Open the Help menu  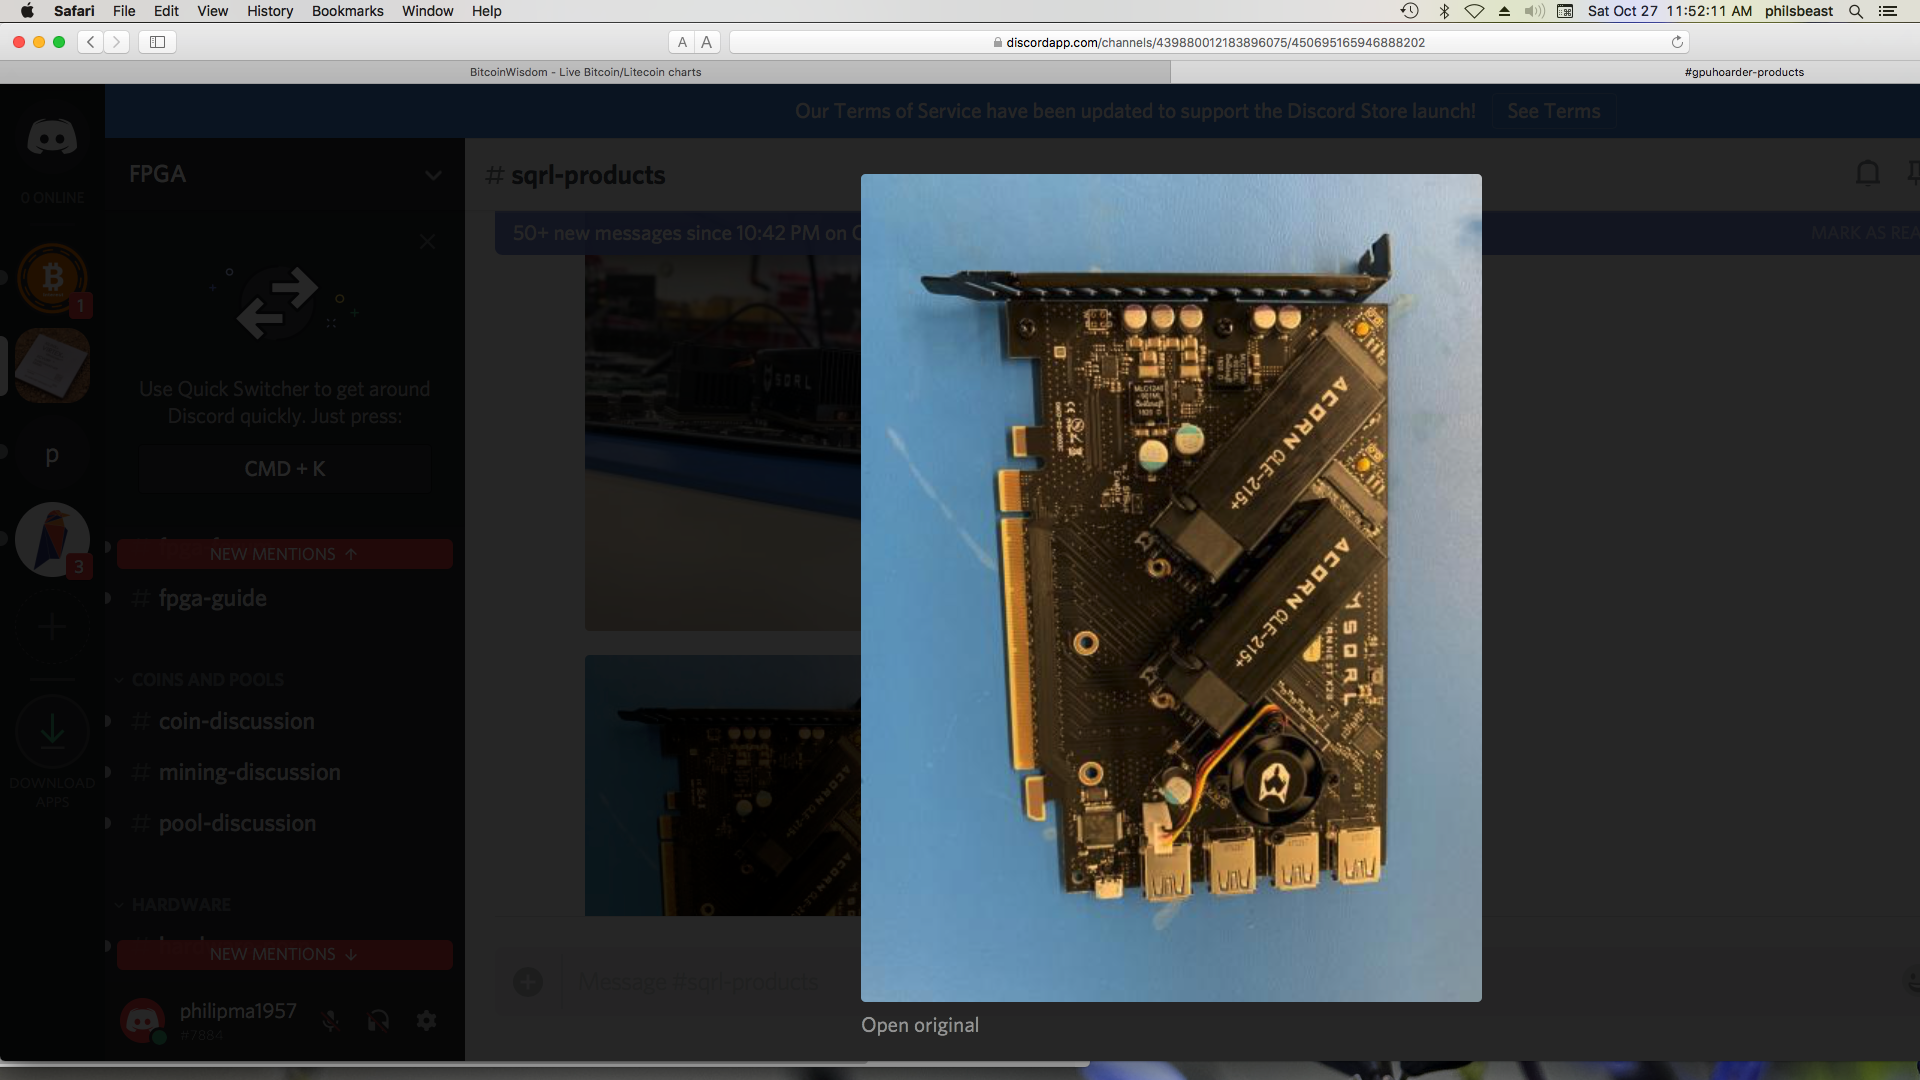coord(486,11)
